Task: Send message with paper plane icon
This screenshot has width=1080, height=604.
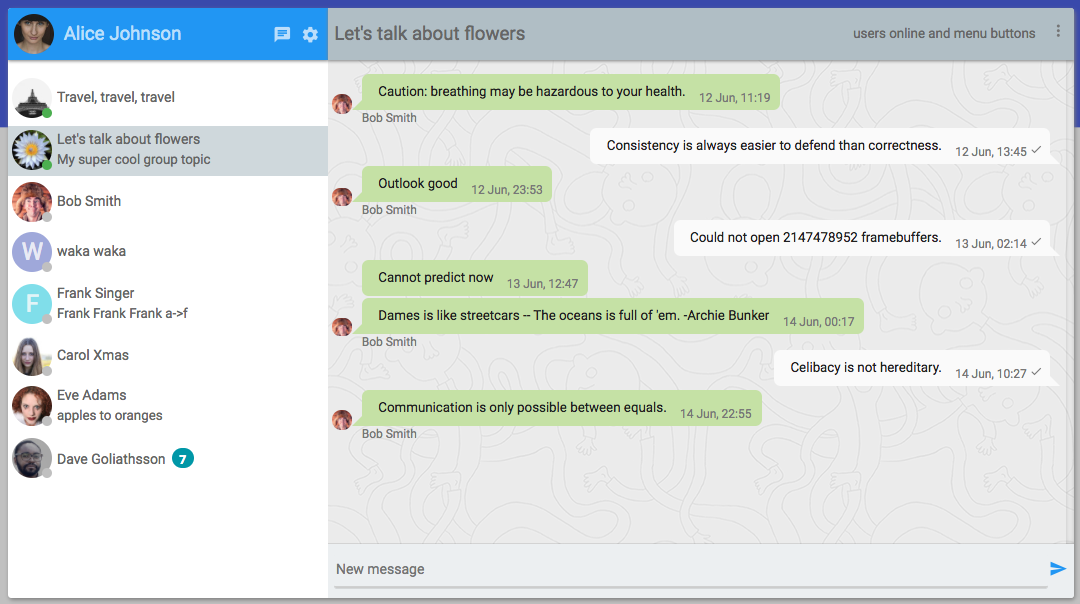Action: coord(1057,569)
